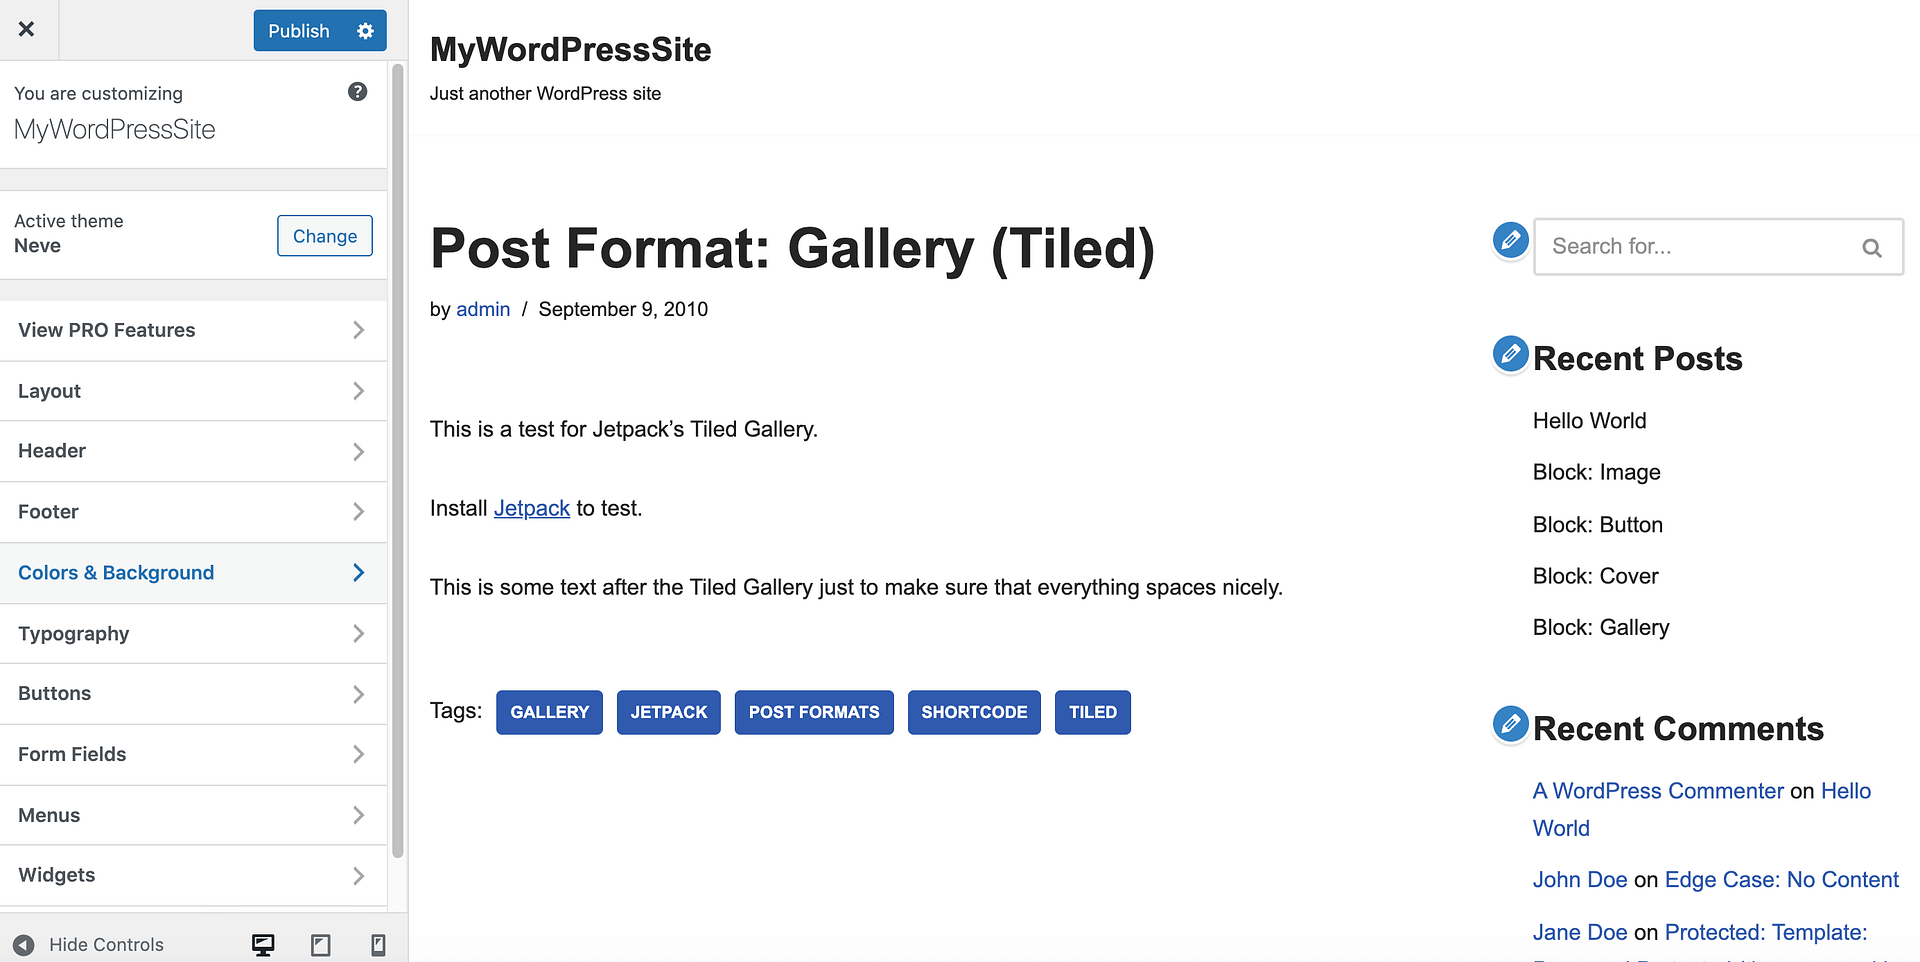Change the active Neve theme
1920x962 pixels.
click(x=324, y=235)
